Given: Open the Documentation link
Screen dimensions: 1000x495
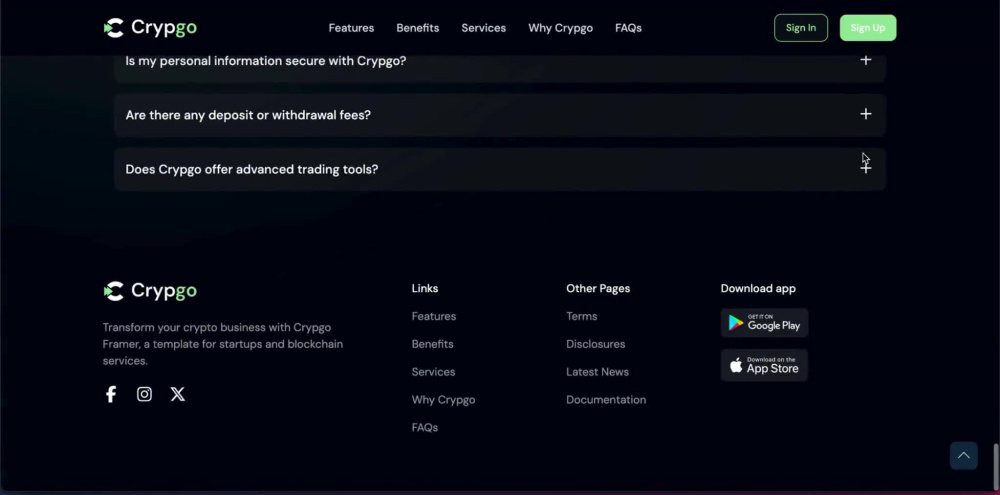Looking at the screenshot, I should pyautogui.click(x=606, y=400).
